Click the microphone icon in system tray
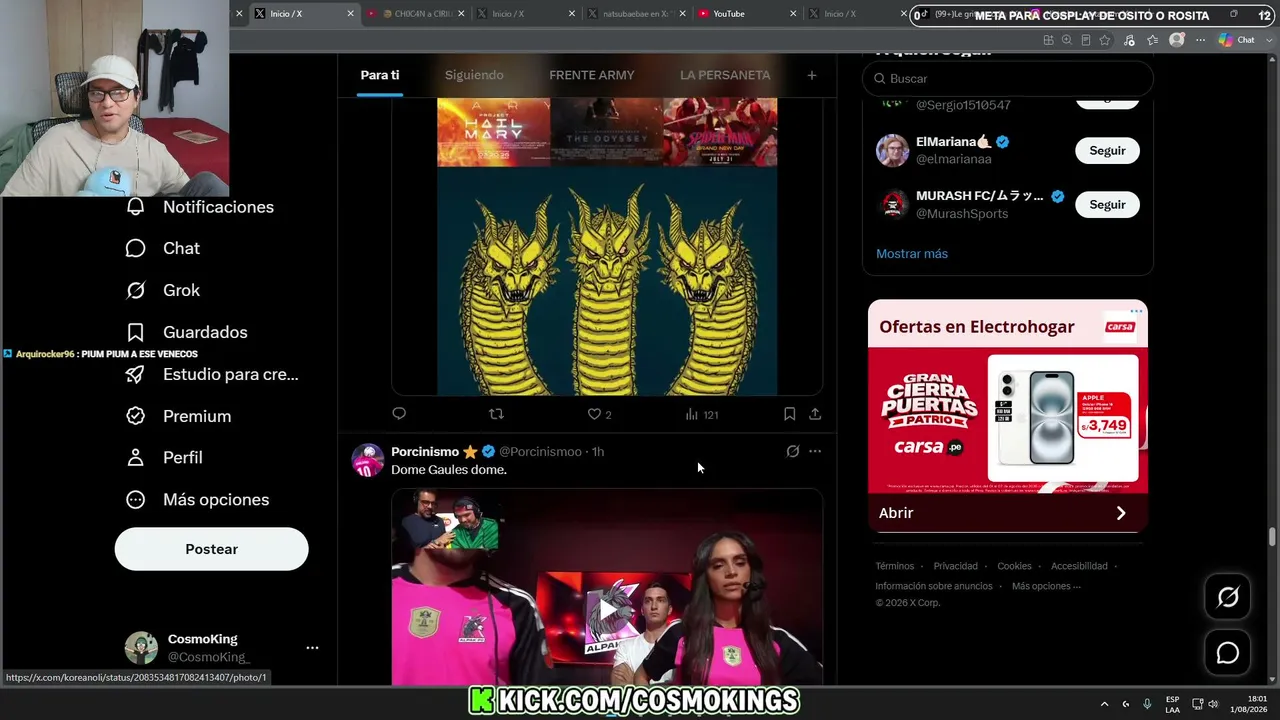This screenshot has height=720, width=1280. click(x=1147, y=704)
